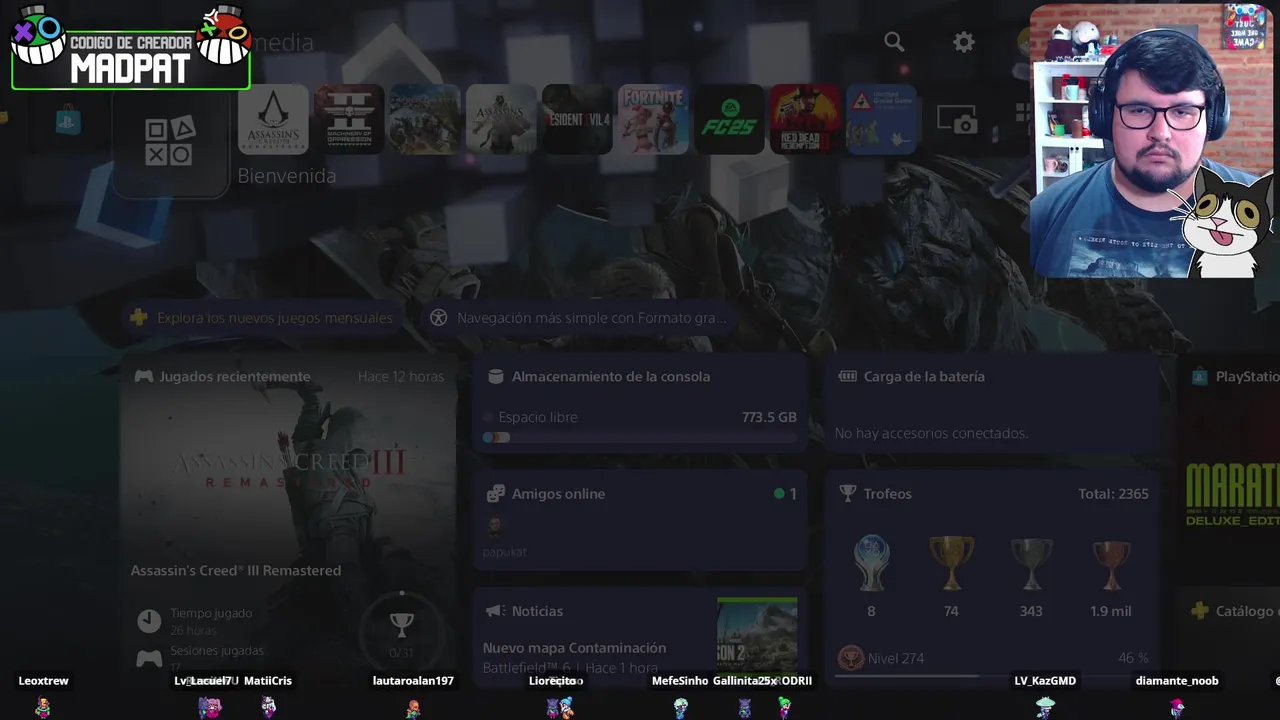Select the silver trophy icon
Viewport: 1280px width, 720px height.
[1031, 563]
